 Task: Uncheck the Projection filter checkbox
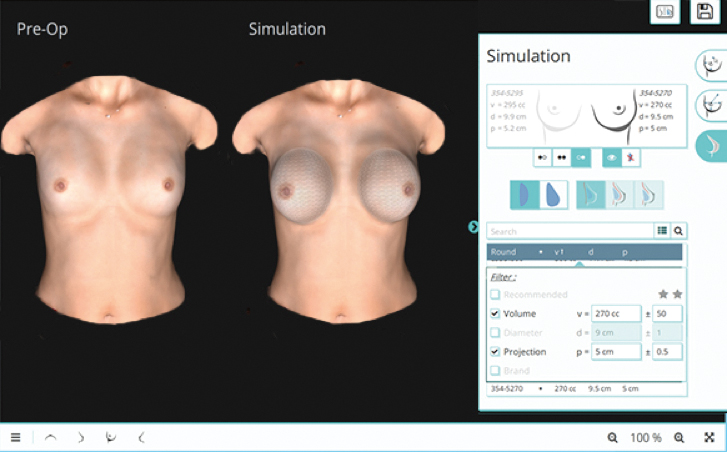point(495,352)
